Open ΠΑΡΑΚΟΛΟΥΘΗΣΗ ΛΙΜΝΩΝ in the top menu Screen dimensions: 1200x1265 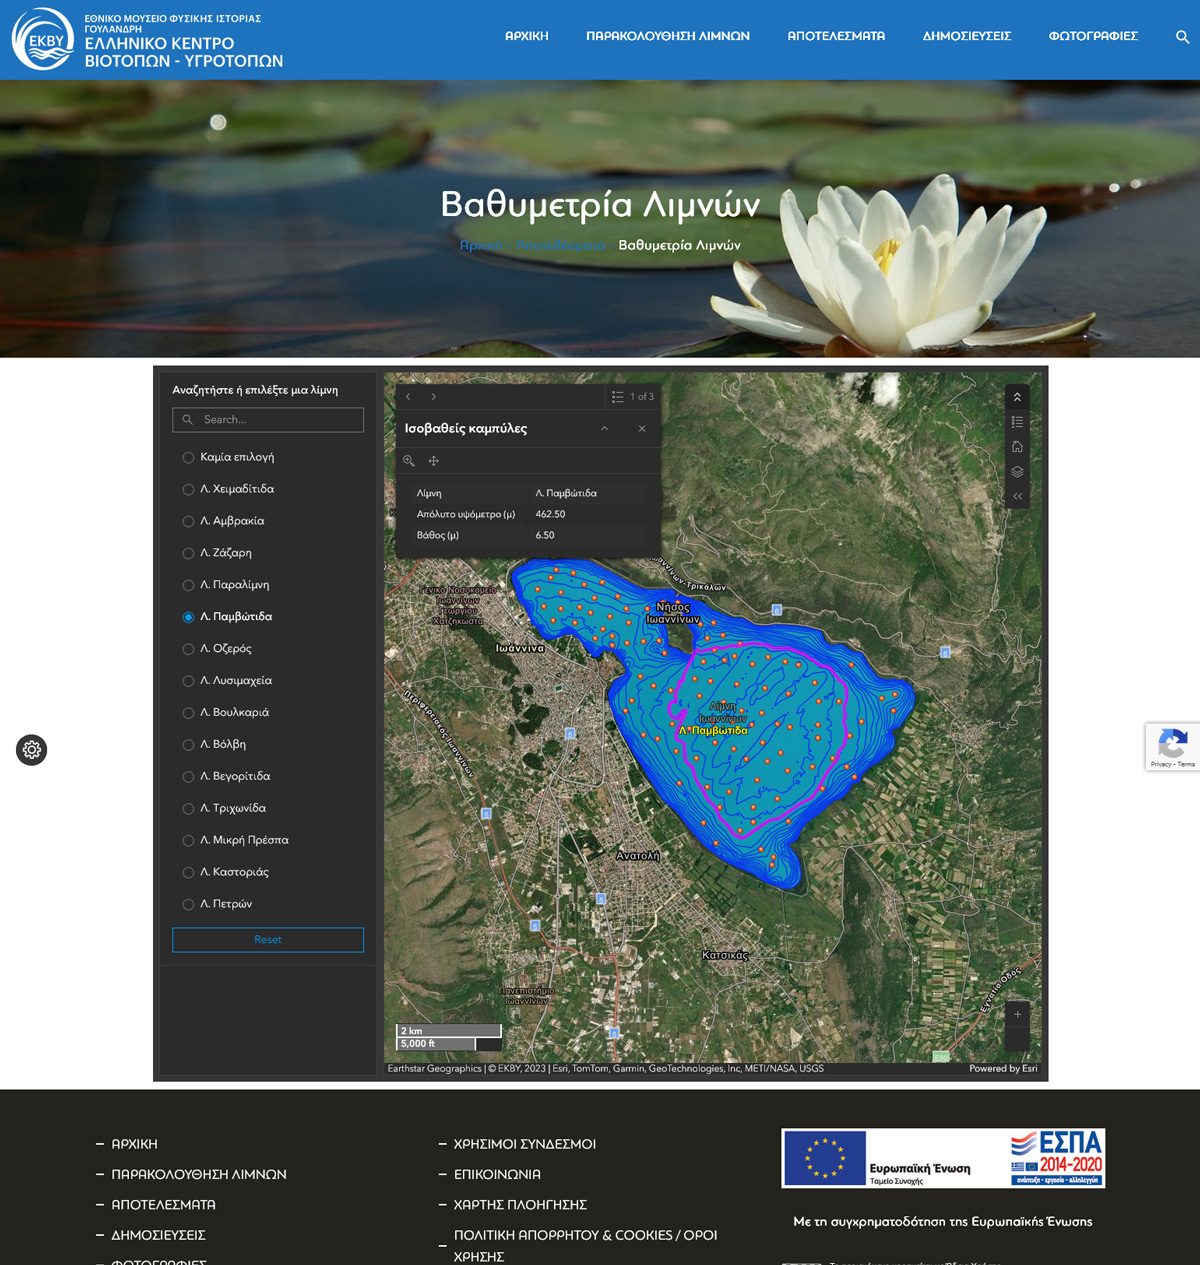667,36
